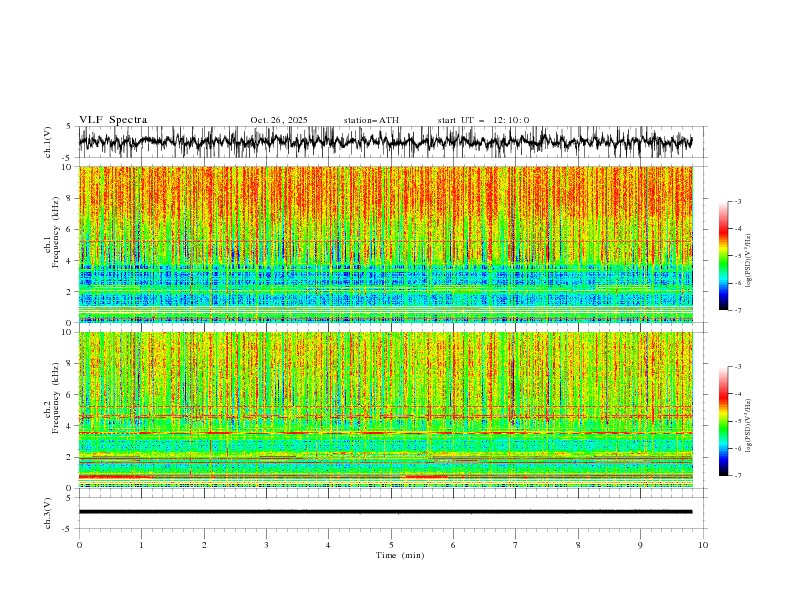Click the "VLF Spectra" plot title
This screenshot has width=792, height=612.
[x=113, y=120]
